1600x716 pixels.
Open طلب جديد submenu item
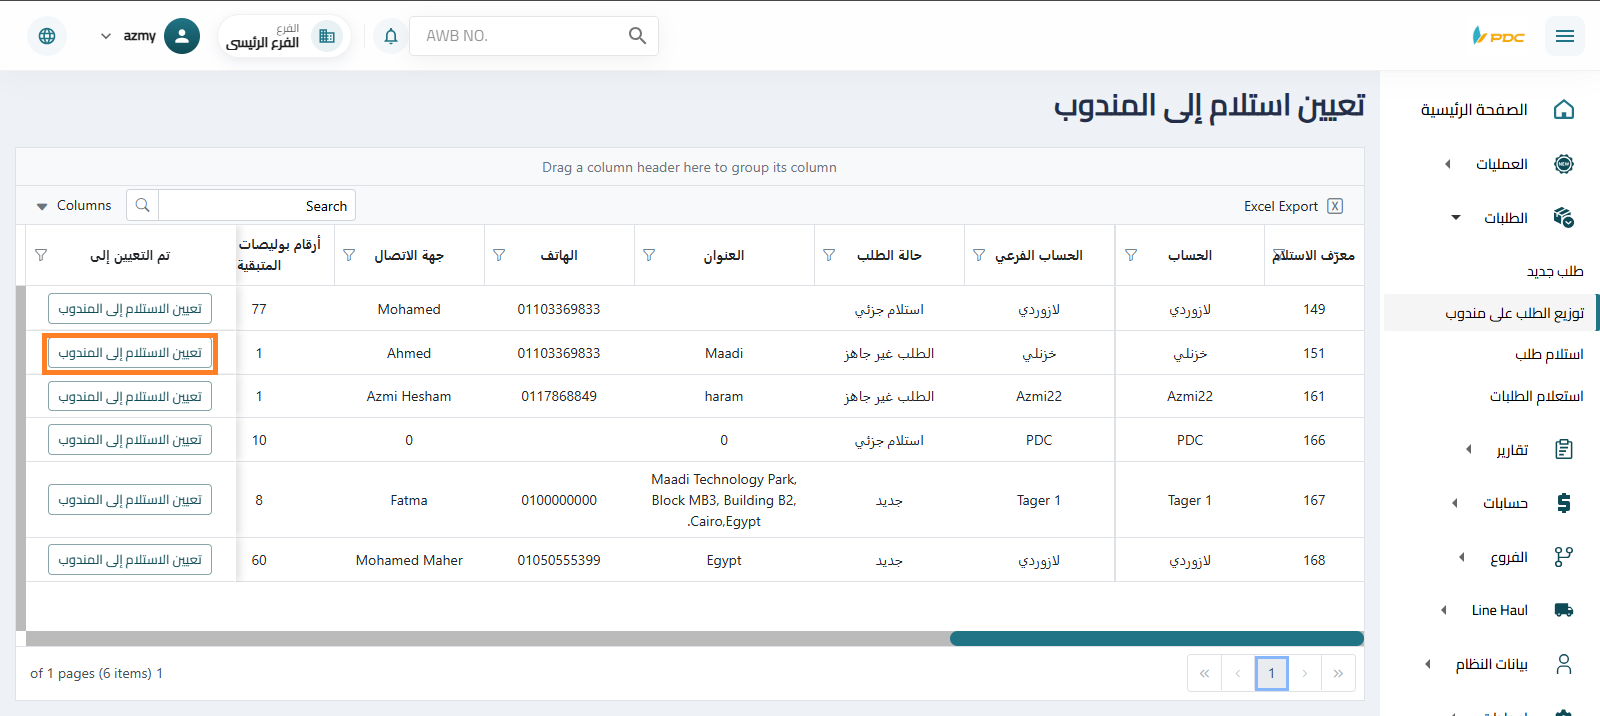point(1555,271)
